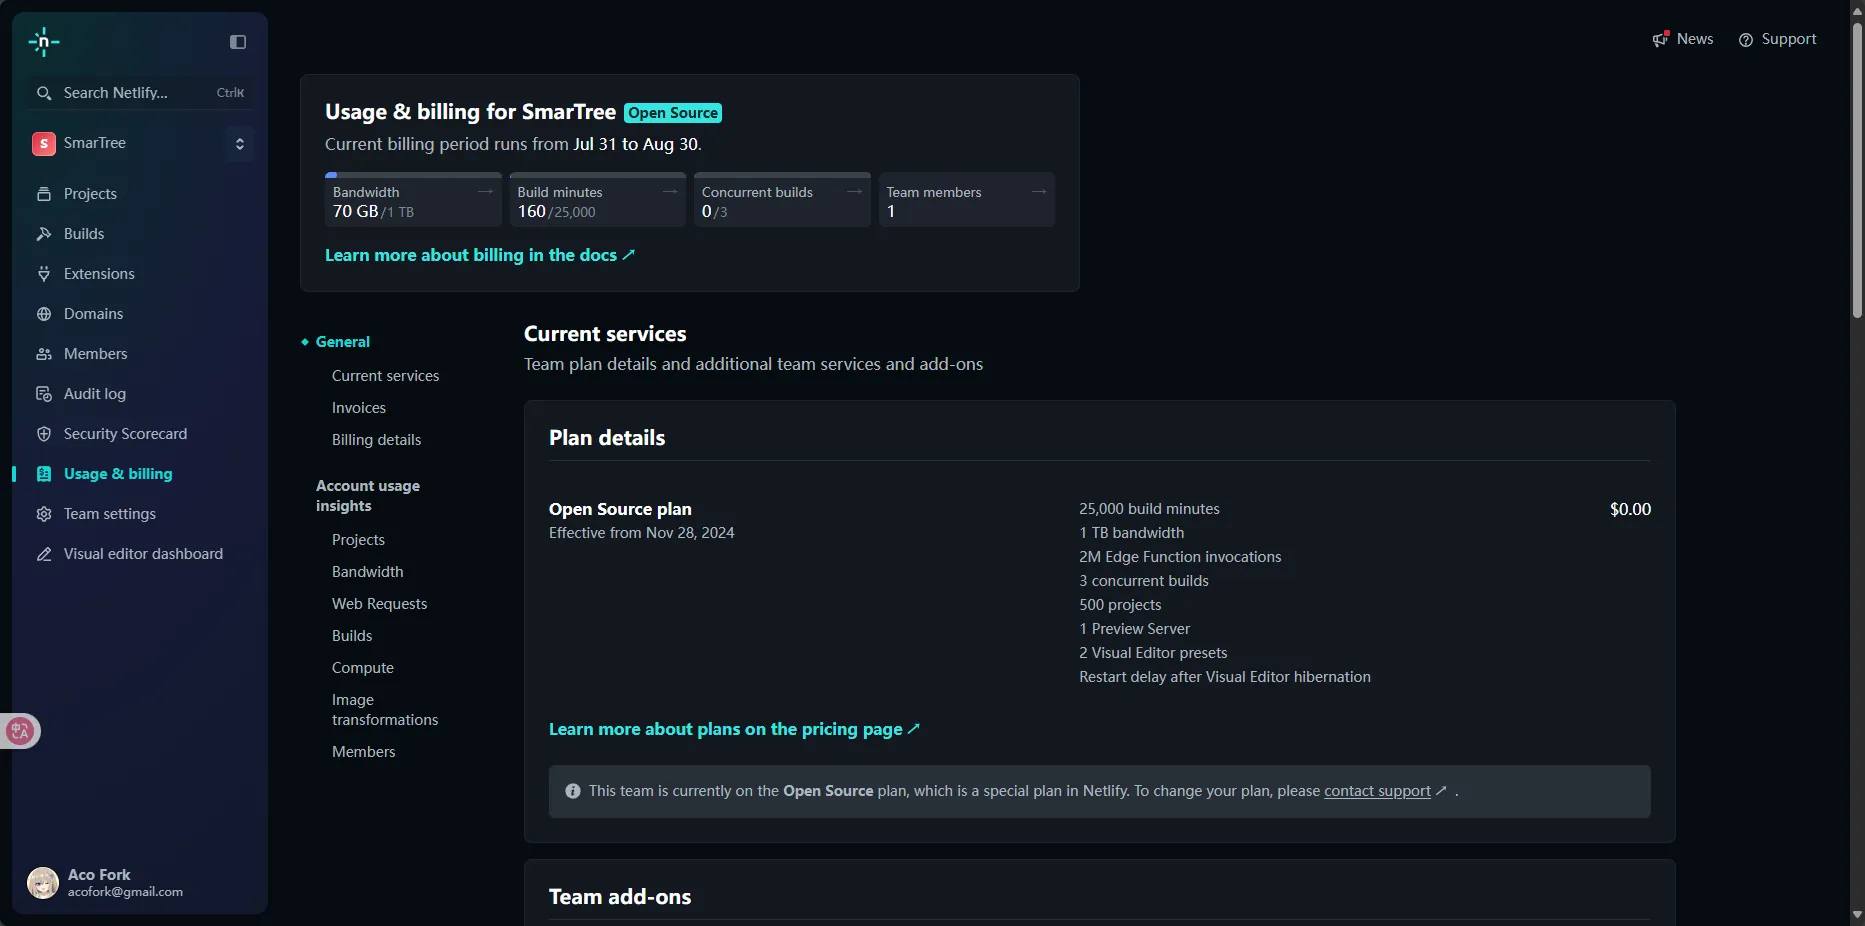
Task: Open the Security Scorecard page
Action: (x=125, y=434)
